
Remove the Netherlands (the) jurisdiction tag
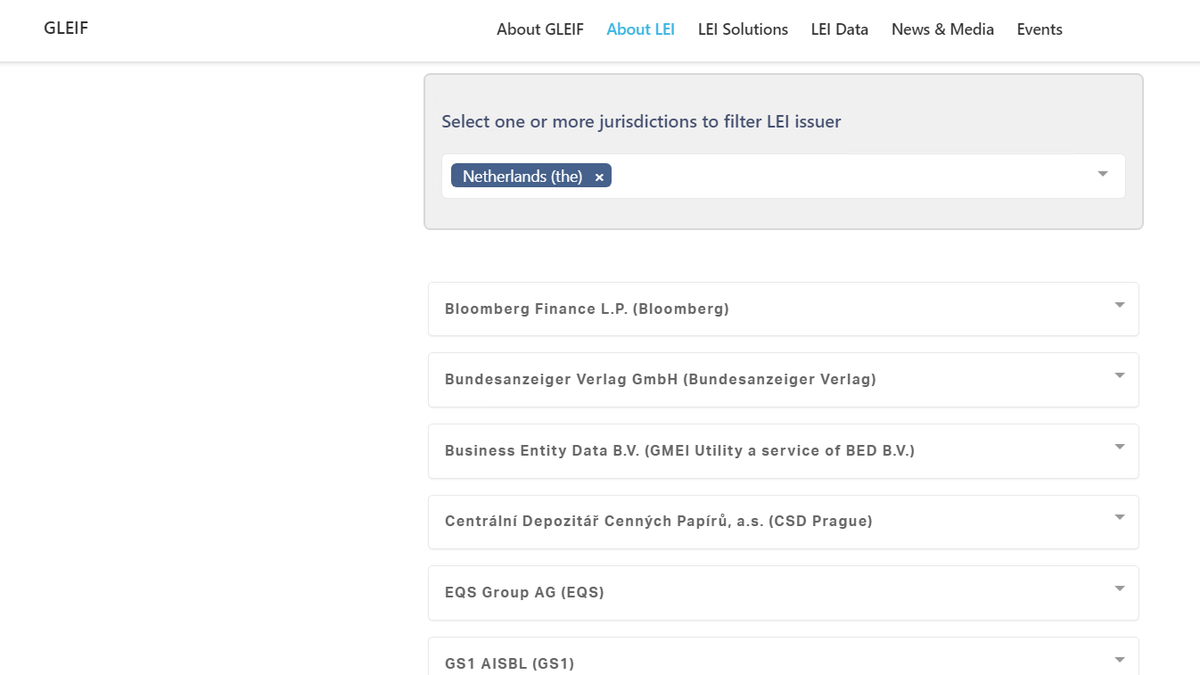click(x=599, y=177)
